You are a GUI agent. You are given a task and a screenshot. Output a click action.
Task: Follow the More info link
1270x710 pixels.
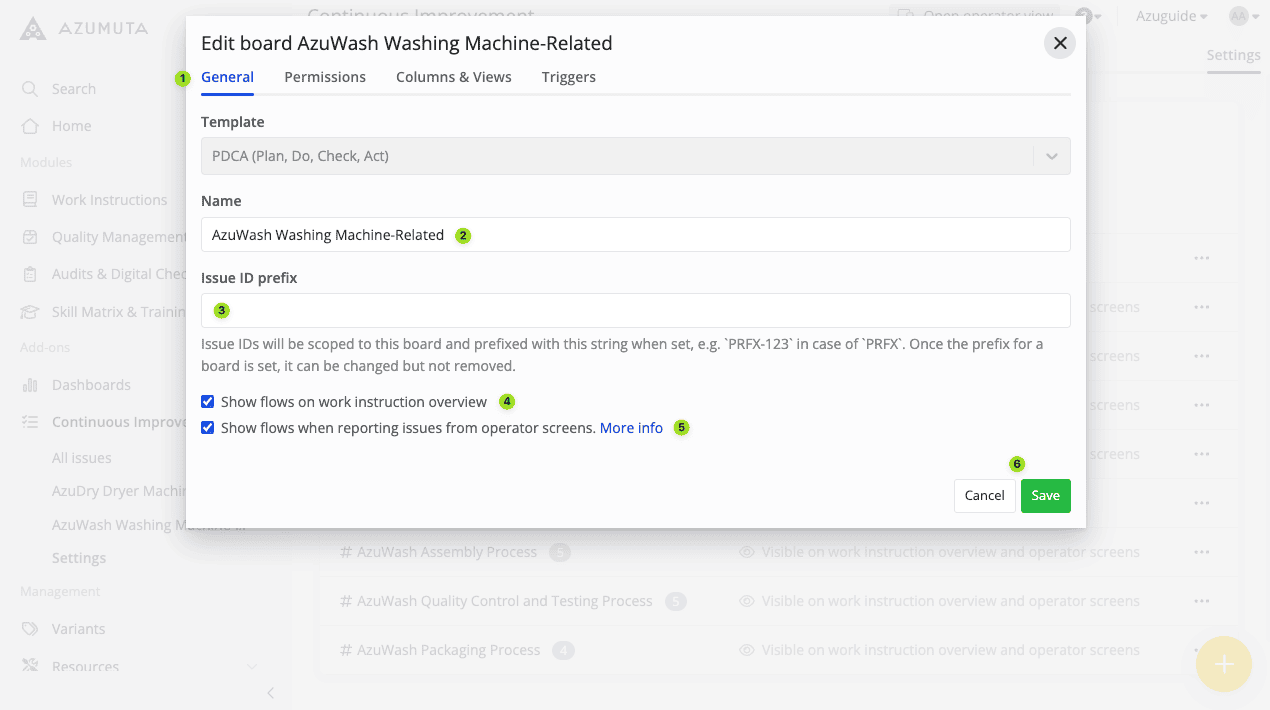coord(631,428)
